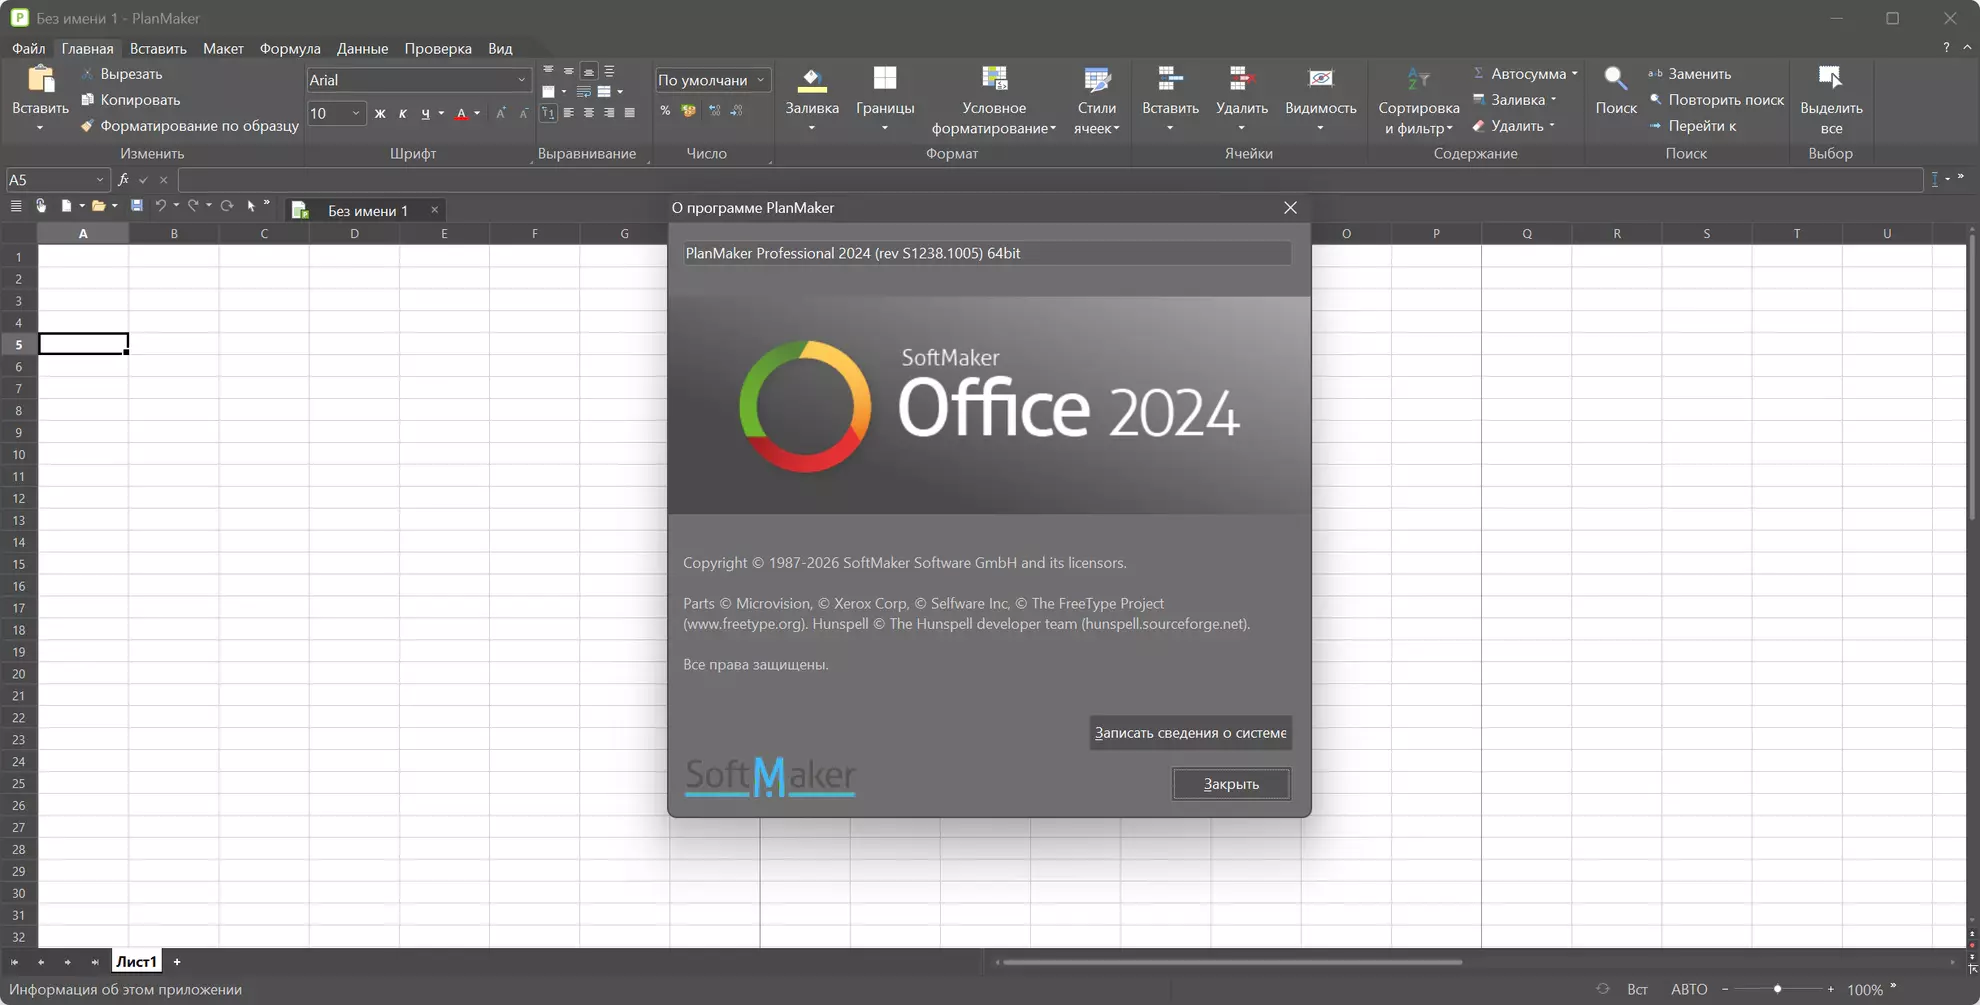The image size is (1980, 1005).
Task: Click the Cut (Вырезать) scissors icon
Action: [87, 74]
